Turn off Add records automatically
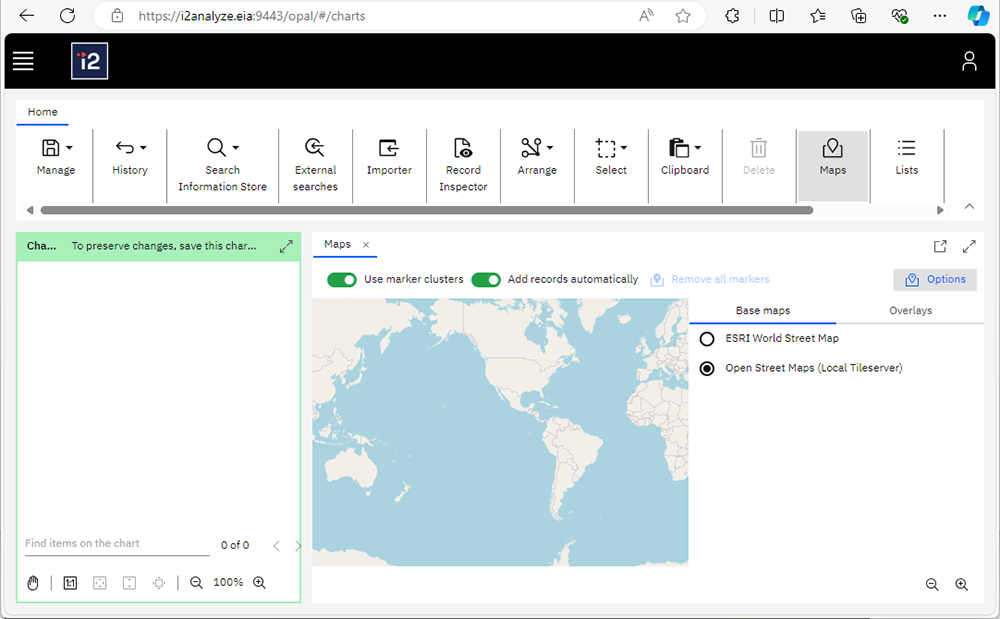The image size is (1000, 619). click(486, 280)
